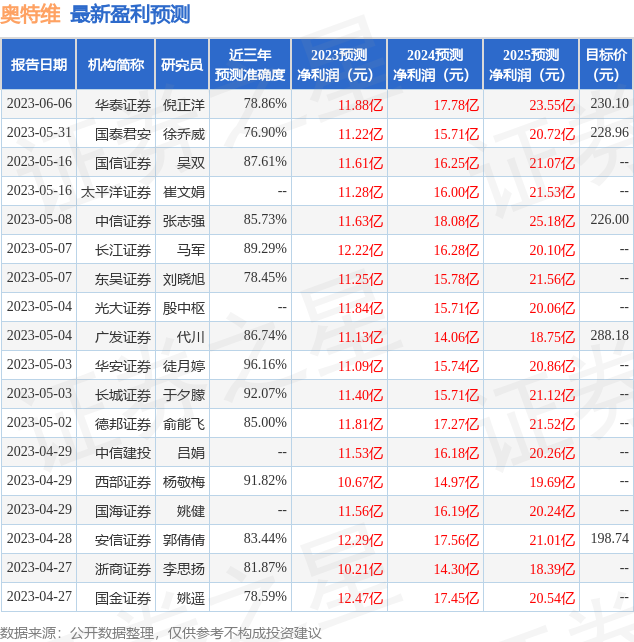634x642 pixels.
Task: Click researcher name 徐乔威
Action: point(184,134)
